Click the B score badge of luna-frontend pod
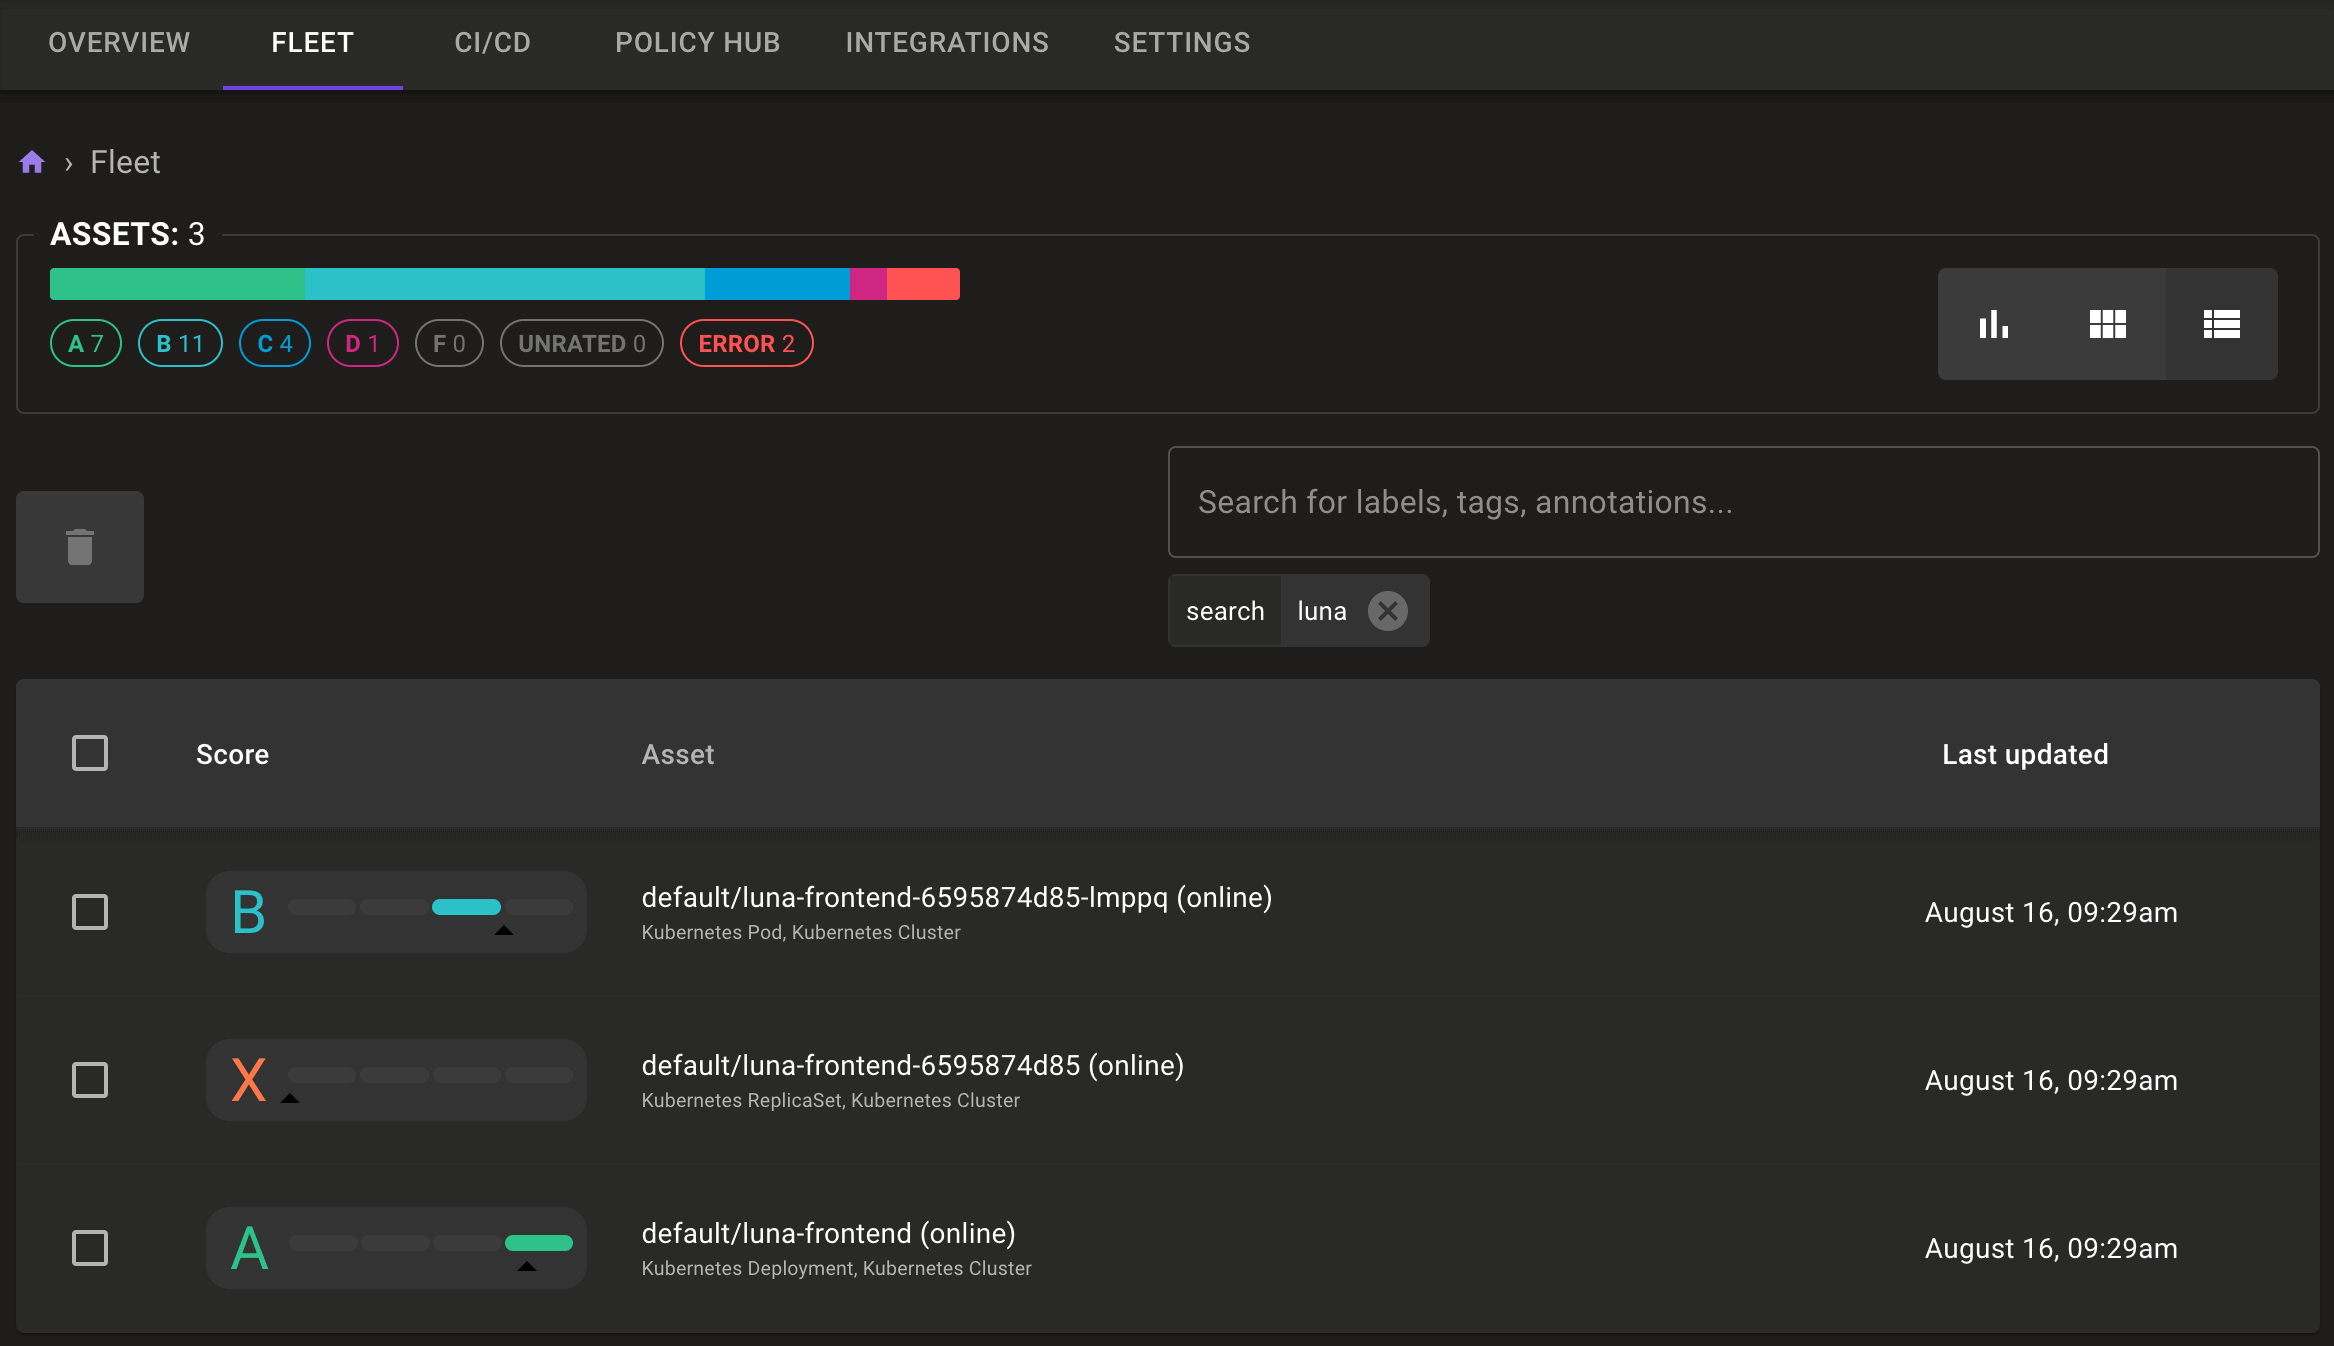The height and width of the screenshot is (1346, 2334). pyautogui.click(x=249, y=912)
